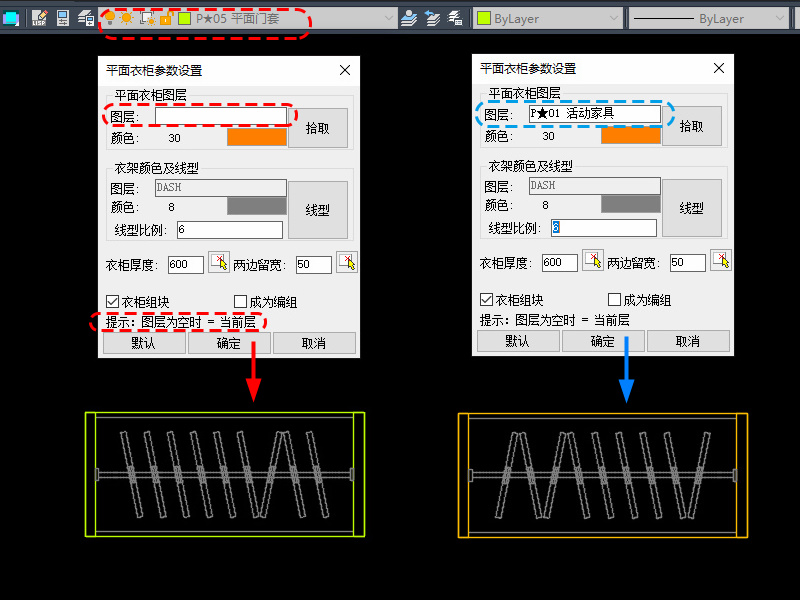The image size is (800, 600).
Task: Click 衣柜厚度 field in right dialog
Action: pos(560,262)
